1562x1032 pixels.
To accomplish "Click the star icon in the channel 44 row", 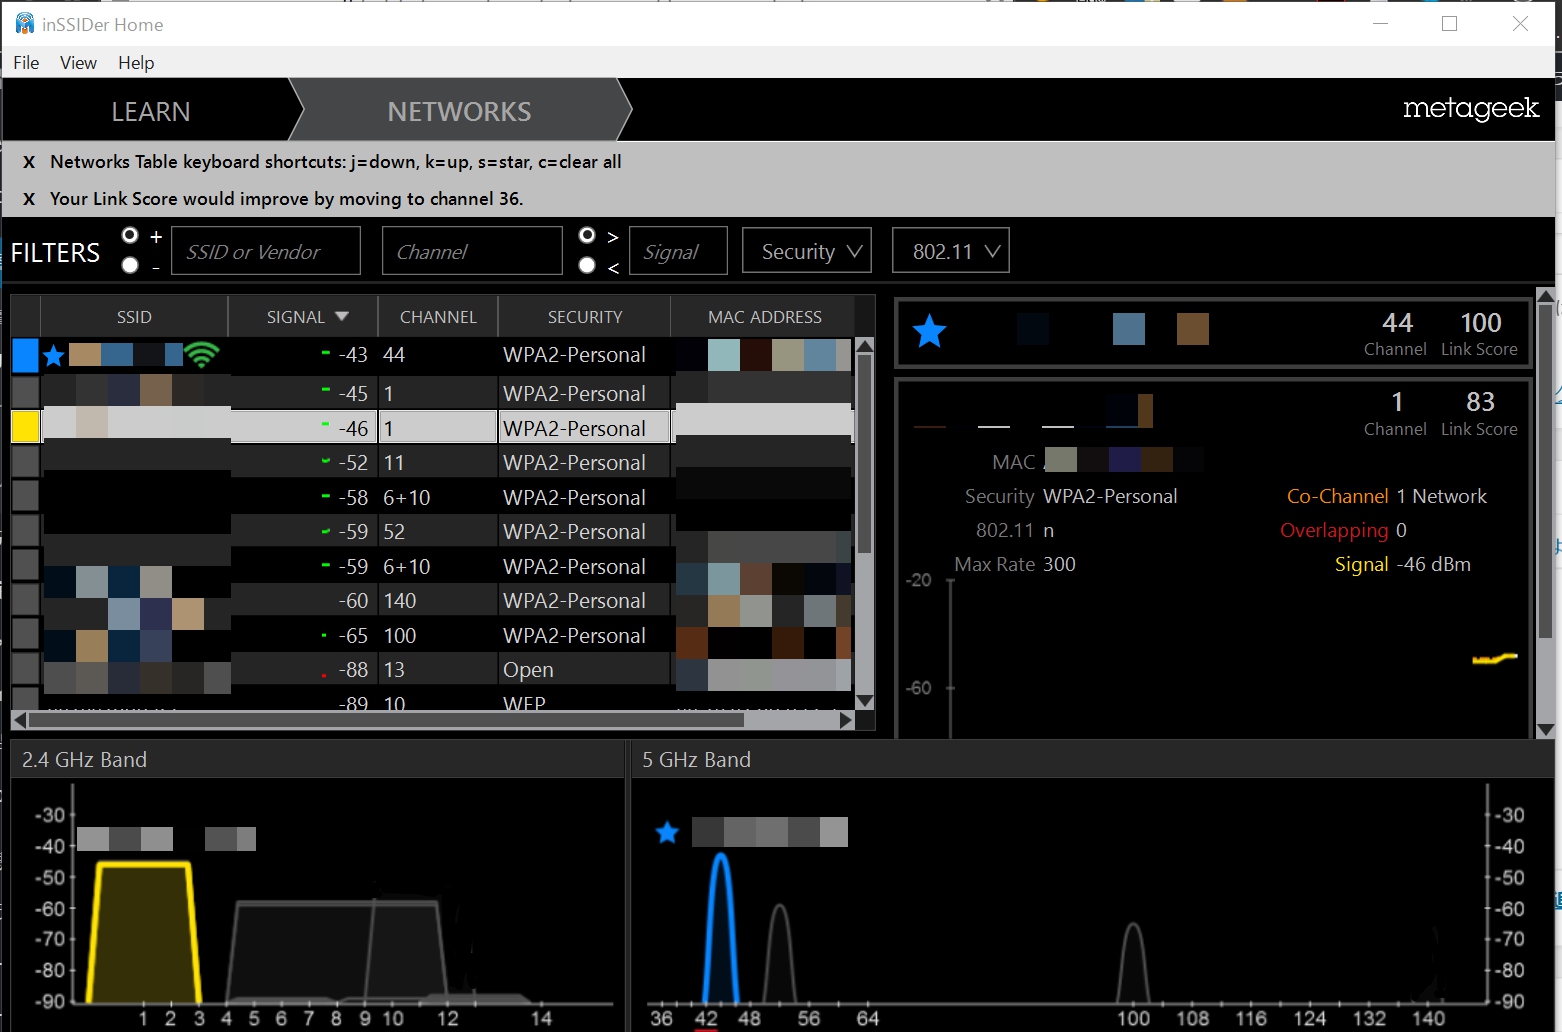I will [54, 355].
